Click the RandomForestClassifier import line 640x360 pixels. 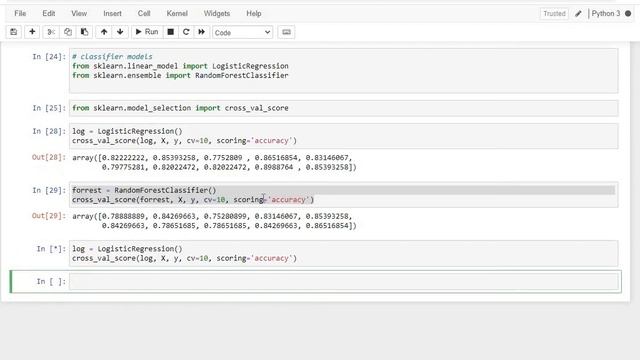pyautogui.click(x=180, y=75)
